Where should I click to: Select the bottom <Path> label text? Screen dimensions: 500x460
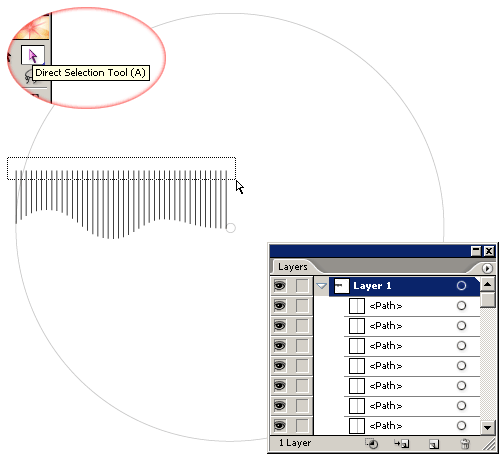click(x=386, y=426)
